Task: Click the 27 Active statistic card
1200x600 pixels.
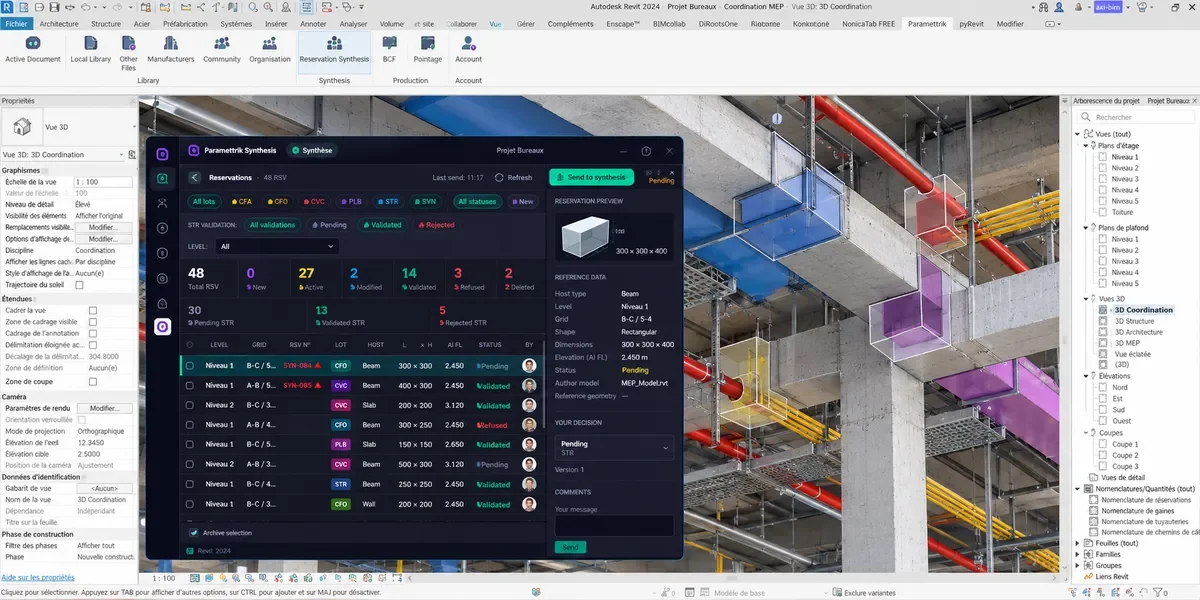Action: tap(314, 278)
